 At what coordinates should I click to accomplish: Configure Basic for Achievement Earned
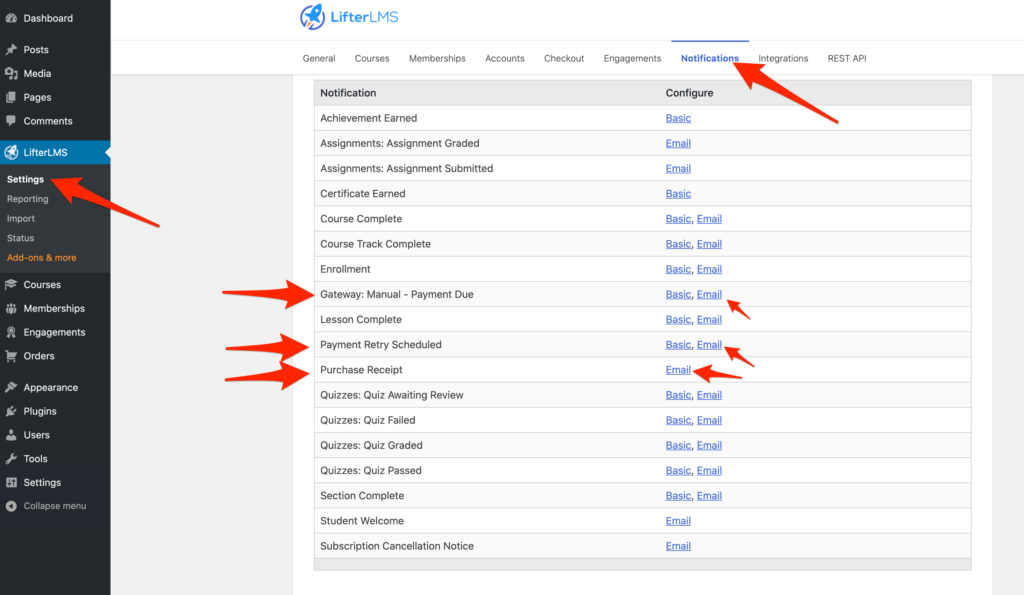click(678, 118)
